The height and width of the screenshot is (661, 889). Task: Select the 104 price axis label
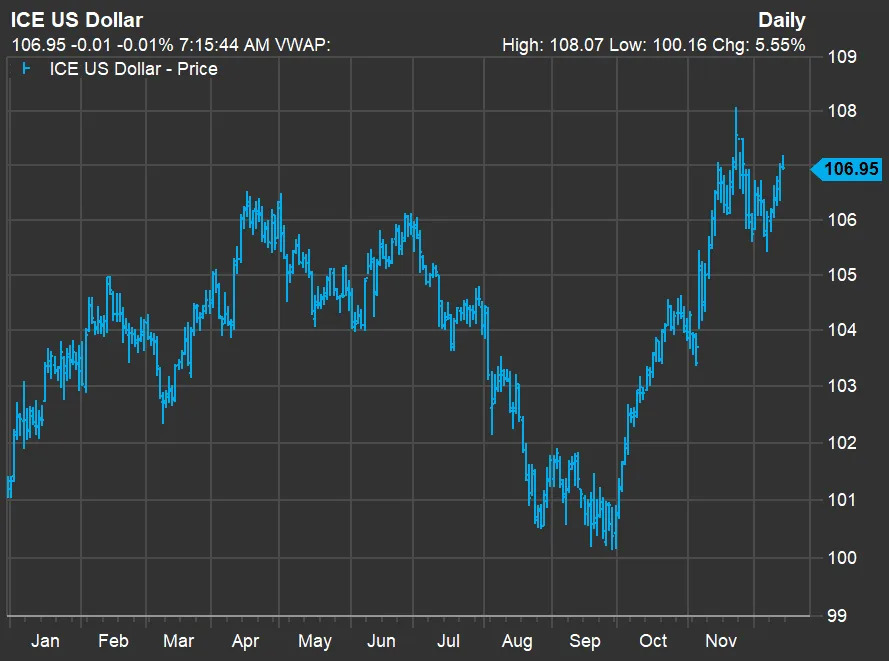(843, 330)
